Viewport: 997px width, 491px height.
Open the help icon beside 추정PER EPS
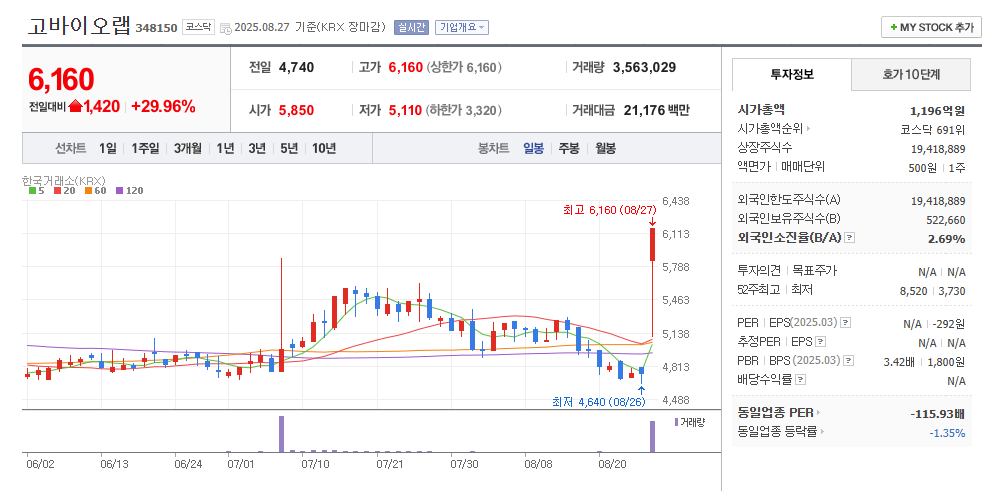pyautogui.click(x=820, y=342)
